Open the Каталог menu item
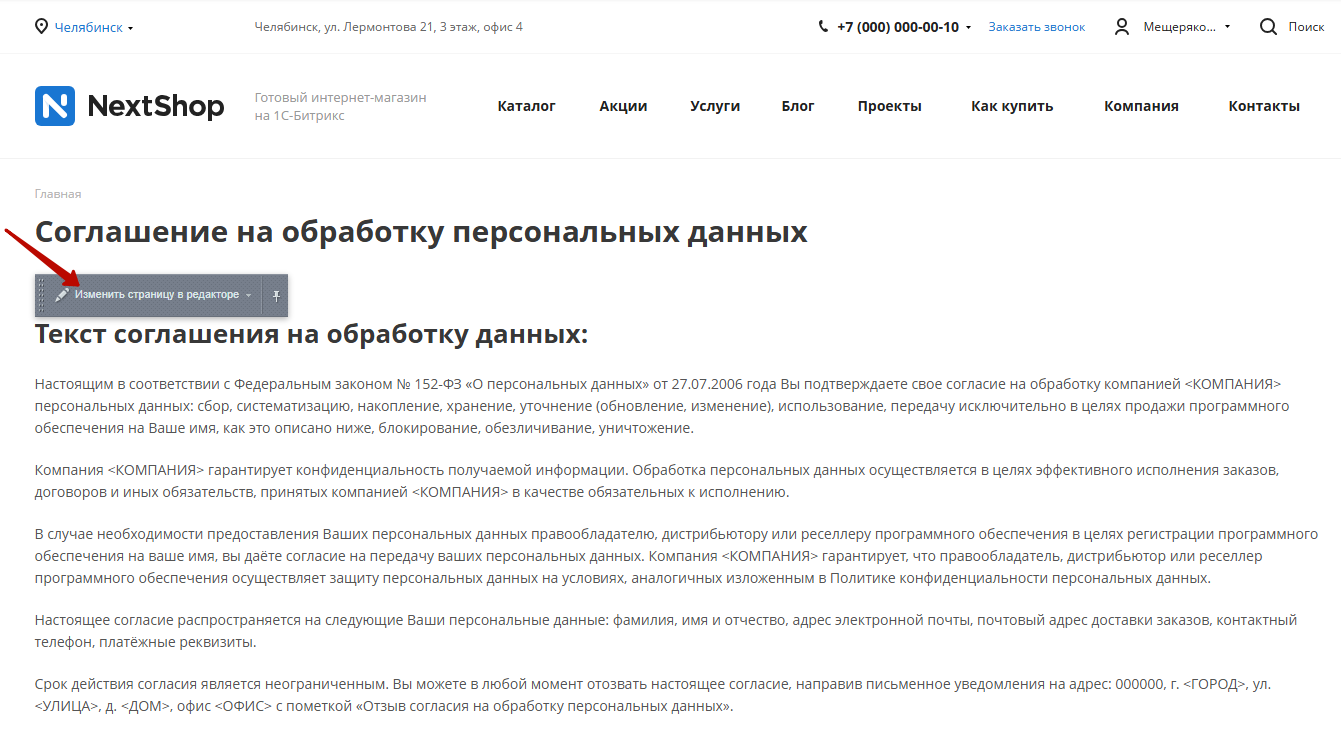The width and height of the screenshot is (1341, 734). 526,106
